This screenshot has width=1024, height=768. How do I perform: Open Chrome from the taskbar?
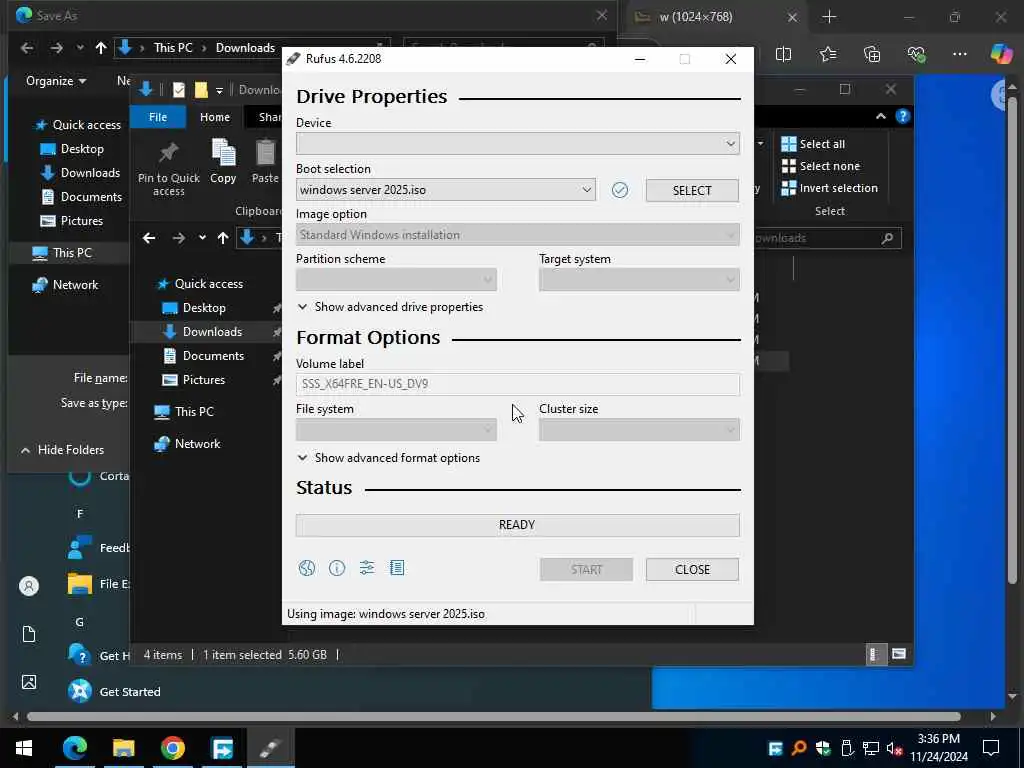[x=173, y=748]
